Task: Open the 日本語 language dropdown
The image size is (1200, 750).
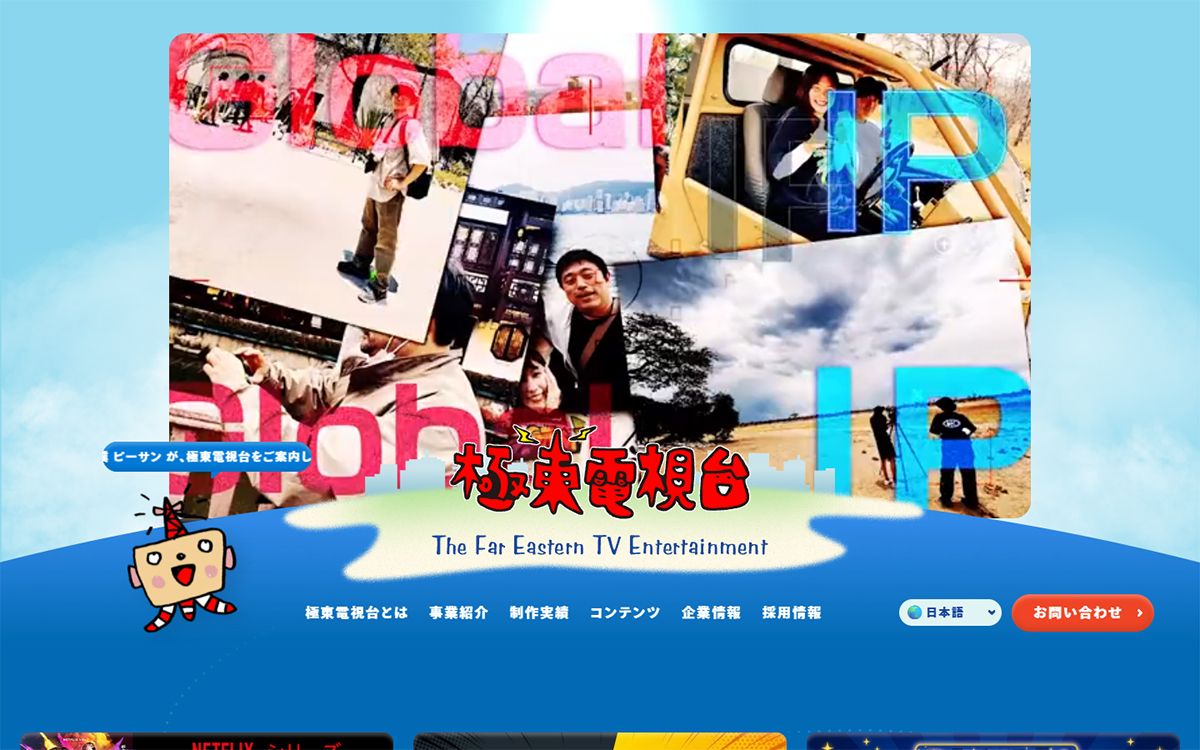Action: pos(950,612)
